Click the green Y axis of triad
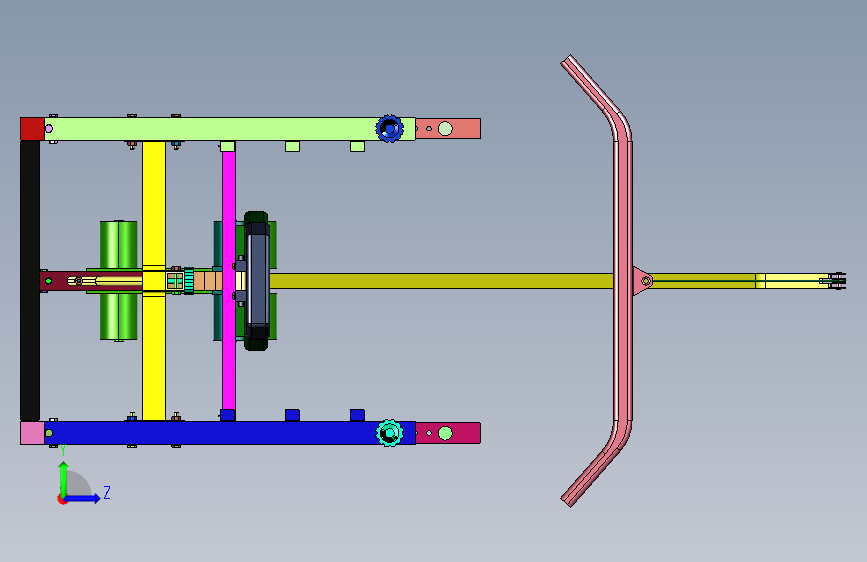Image resolution: width=867 pixels, height=562 pixels. (x=64, y=478)
